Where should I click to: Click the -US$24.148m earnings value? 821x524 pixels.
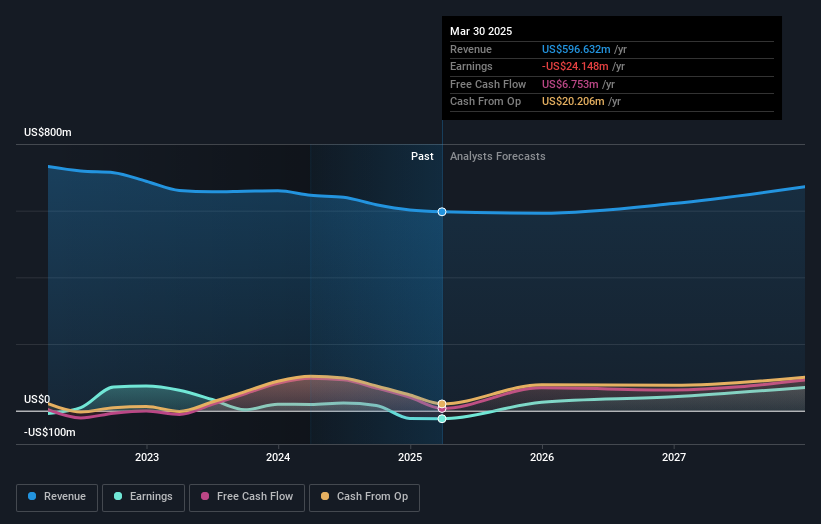pyautogui.click(x=575, y=66)
